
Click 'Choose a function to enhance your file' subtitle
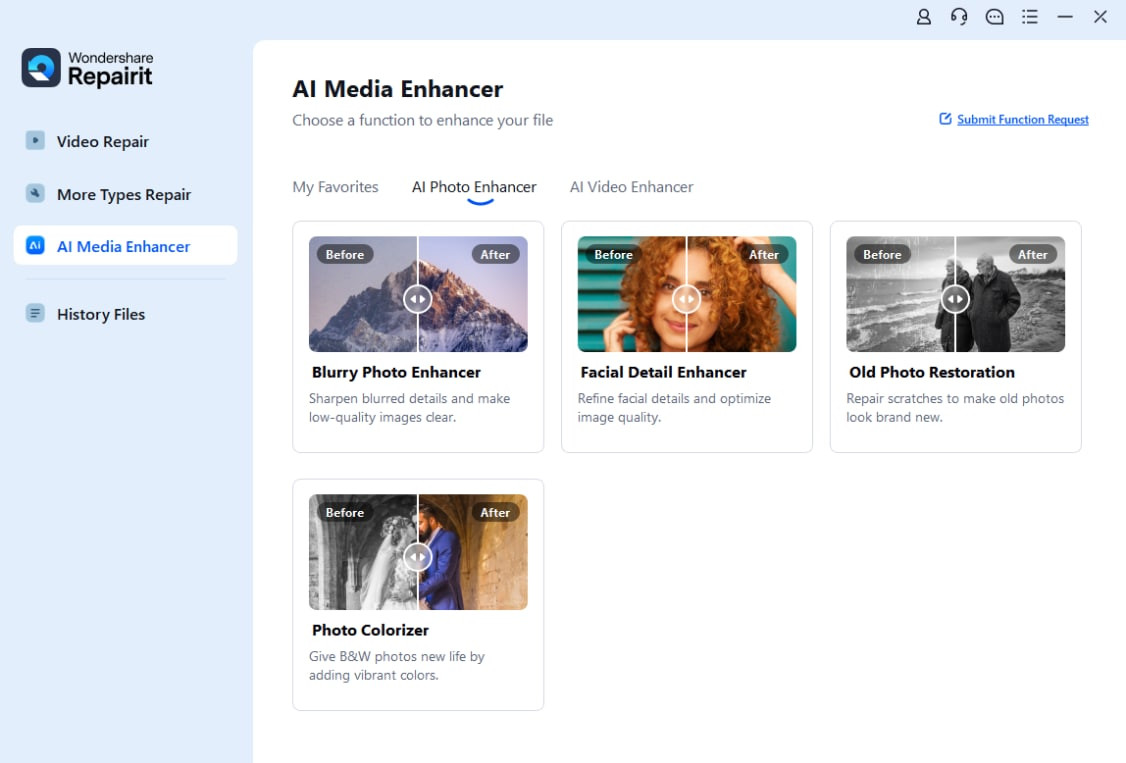pyautogui.click(x=422, y=120)
